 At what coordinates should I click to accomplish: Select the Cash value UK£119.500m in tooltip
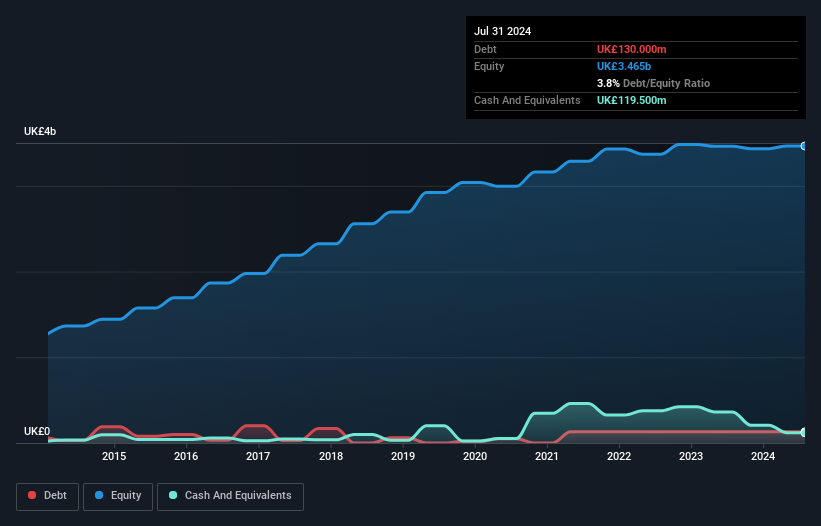pos(632,100)
